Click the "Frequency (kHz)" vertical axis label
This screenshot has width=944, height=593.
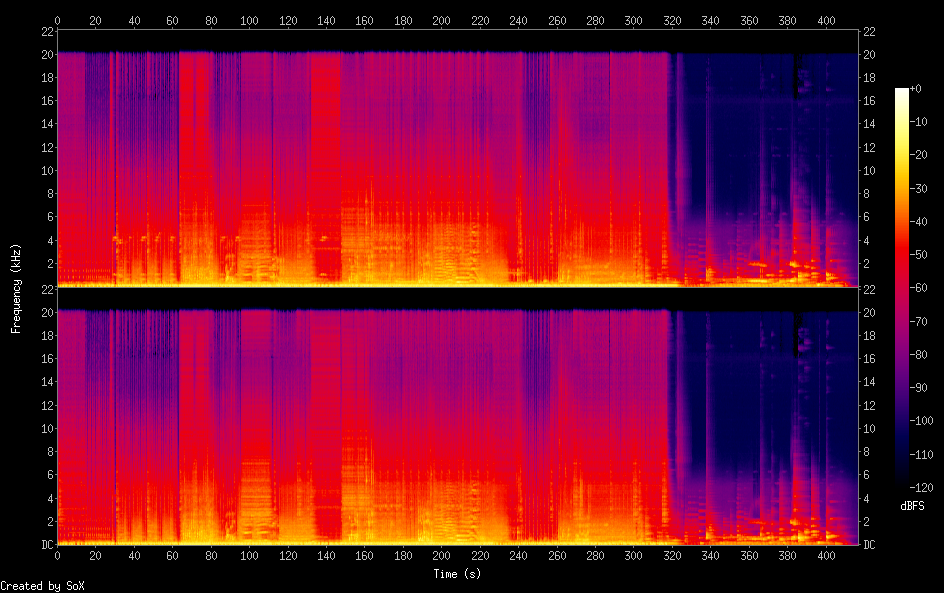[16, 288]
